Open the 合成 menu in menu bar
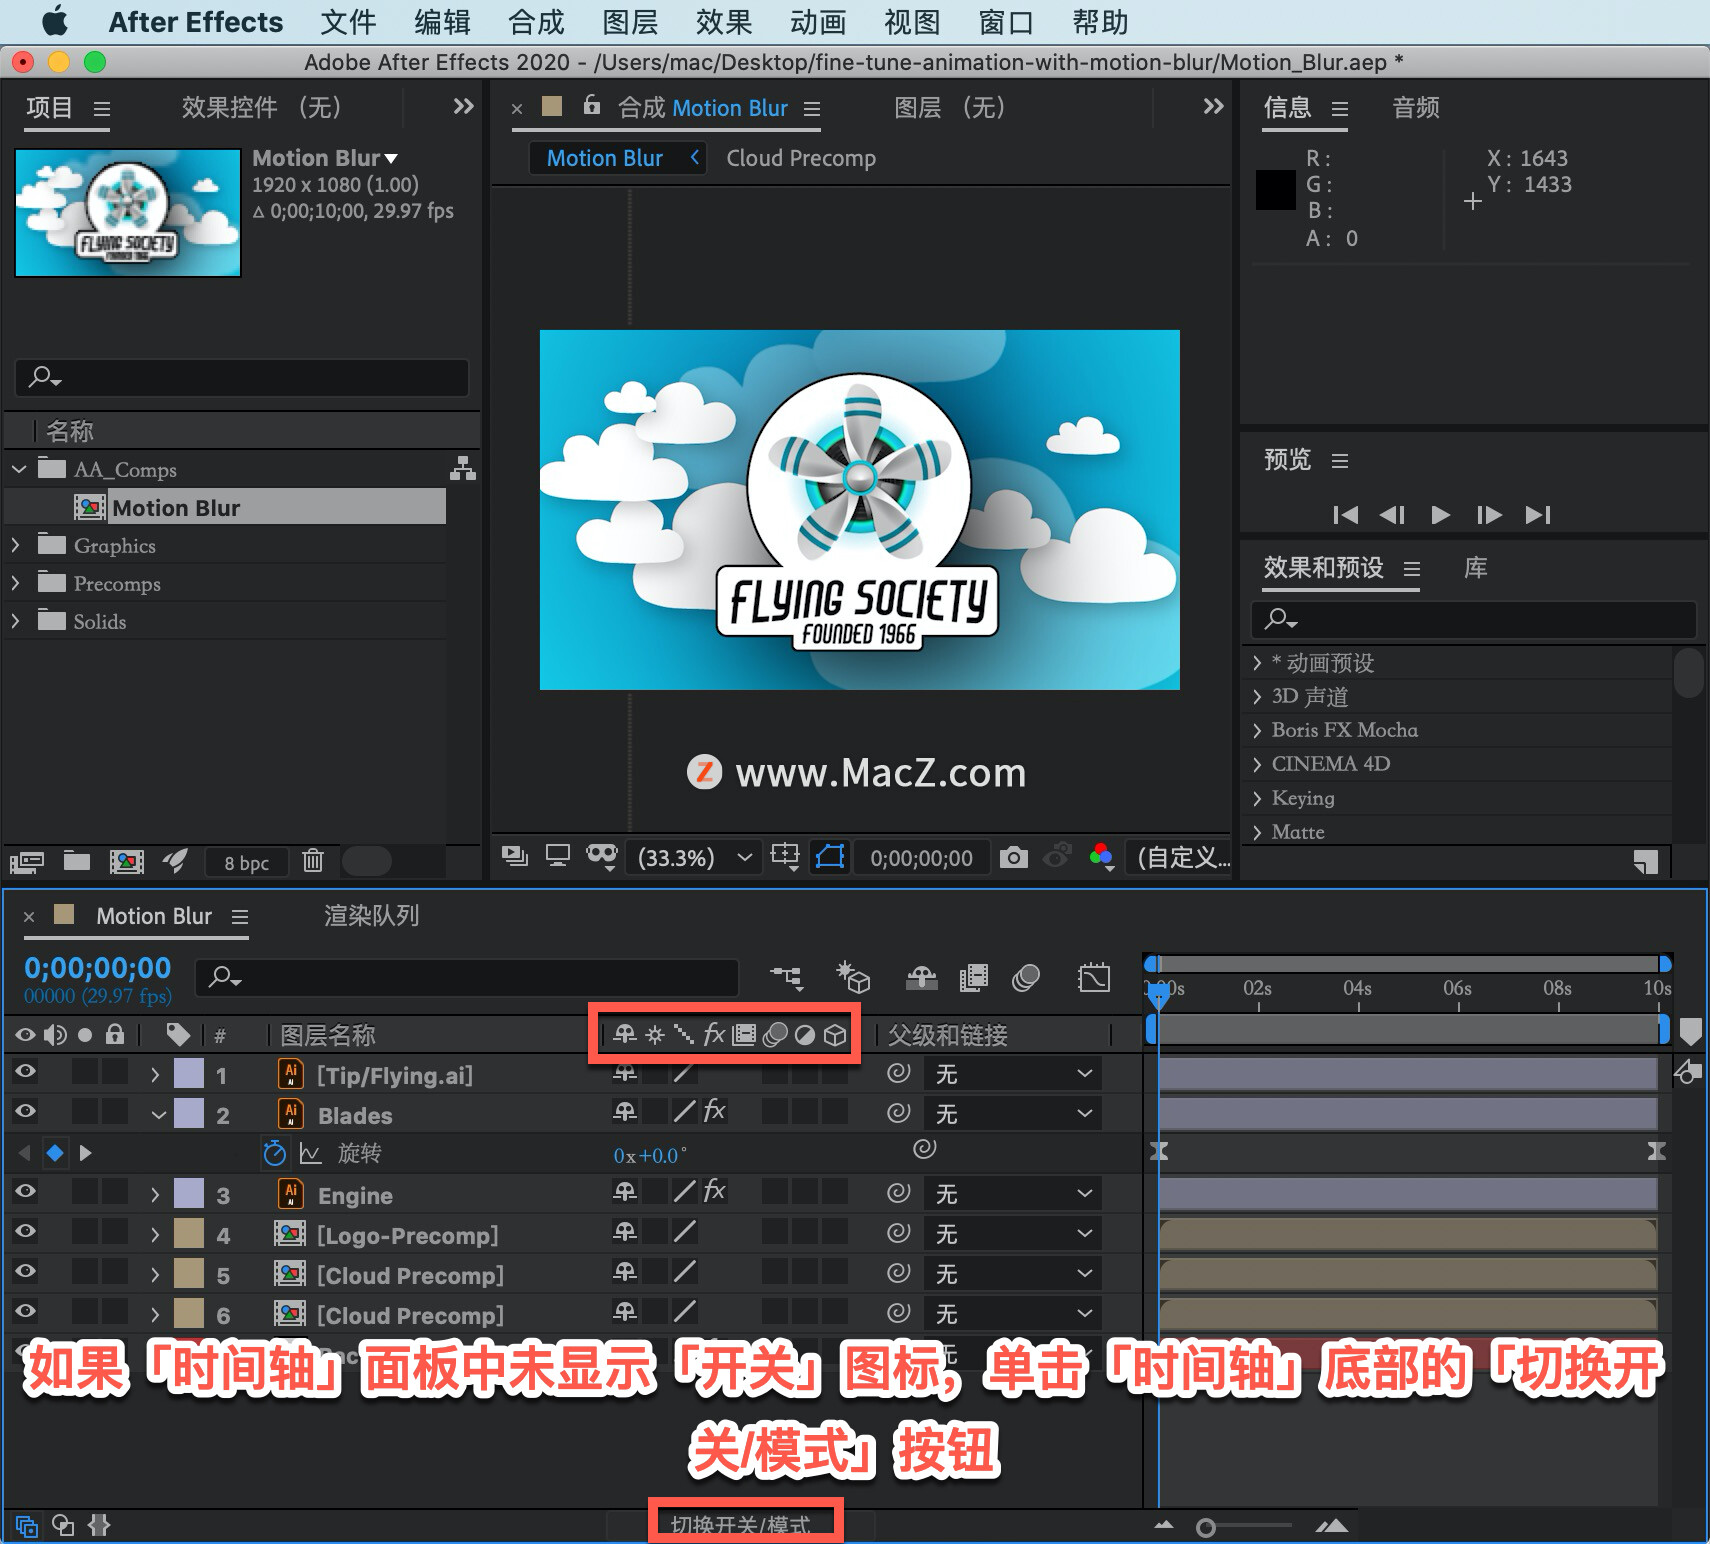Screen dimensions: 1710x1544 pos(536,22)
